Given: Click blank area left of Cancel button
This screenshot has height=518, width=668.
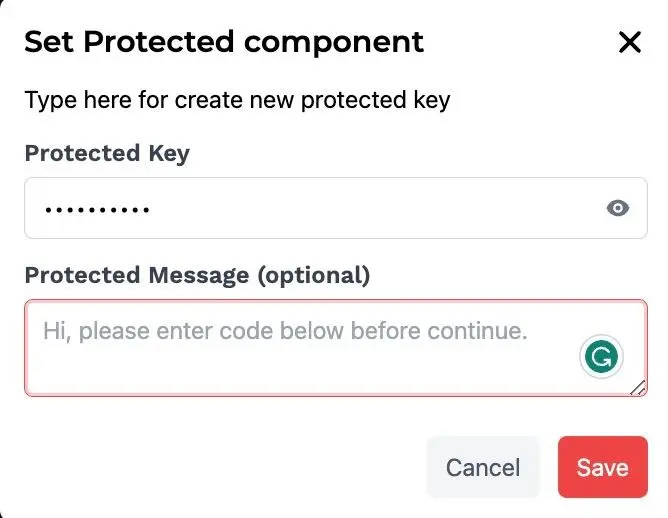Looking at the screenshot, I should (220, 467).
